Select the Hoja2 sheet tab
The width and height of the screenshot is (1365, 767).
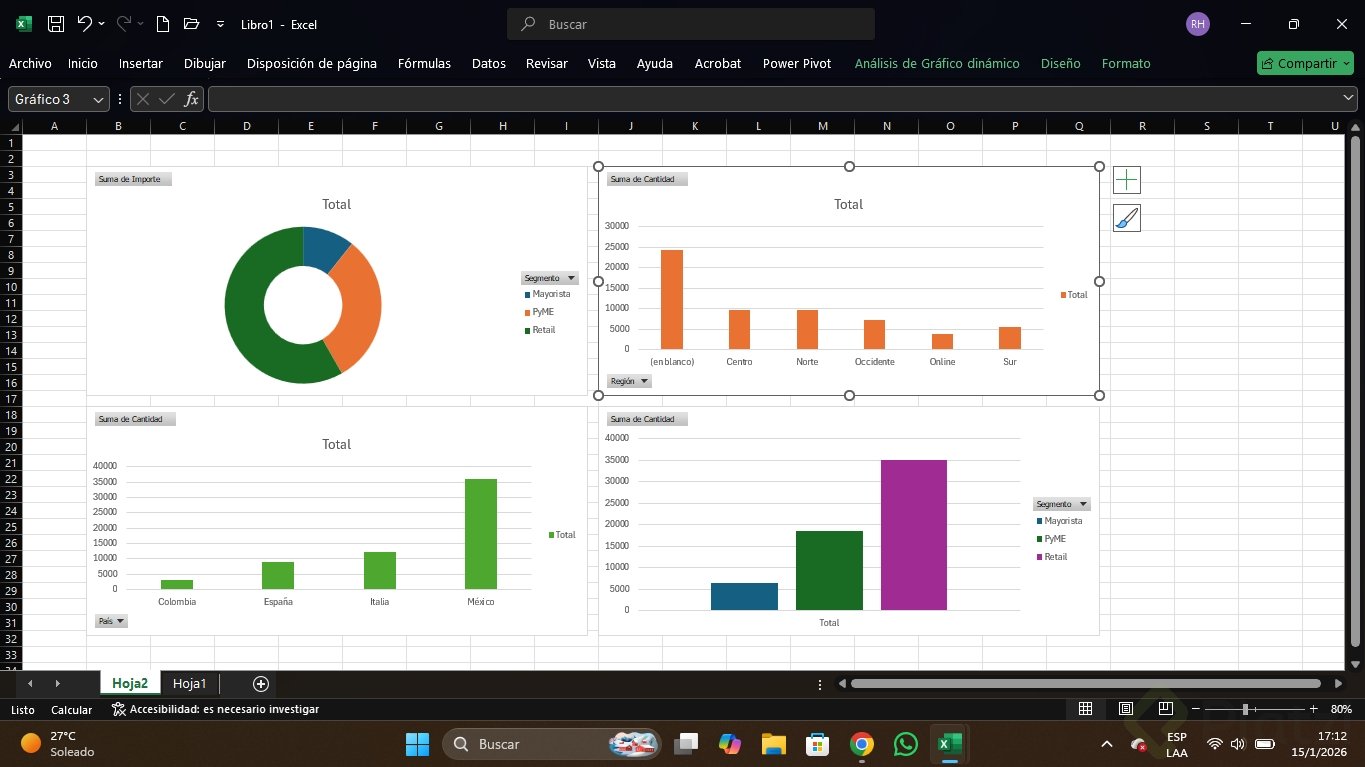tap(130, 684)
